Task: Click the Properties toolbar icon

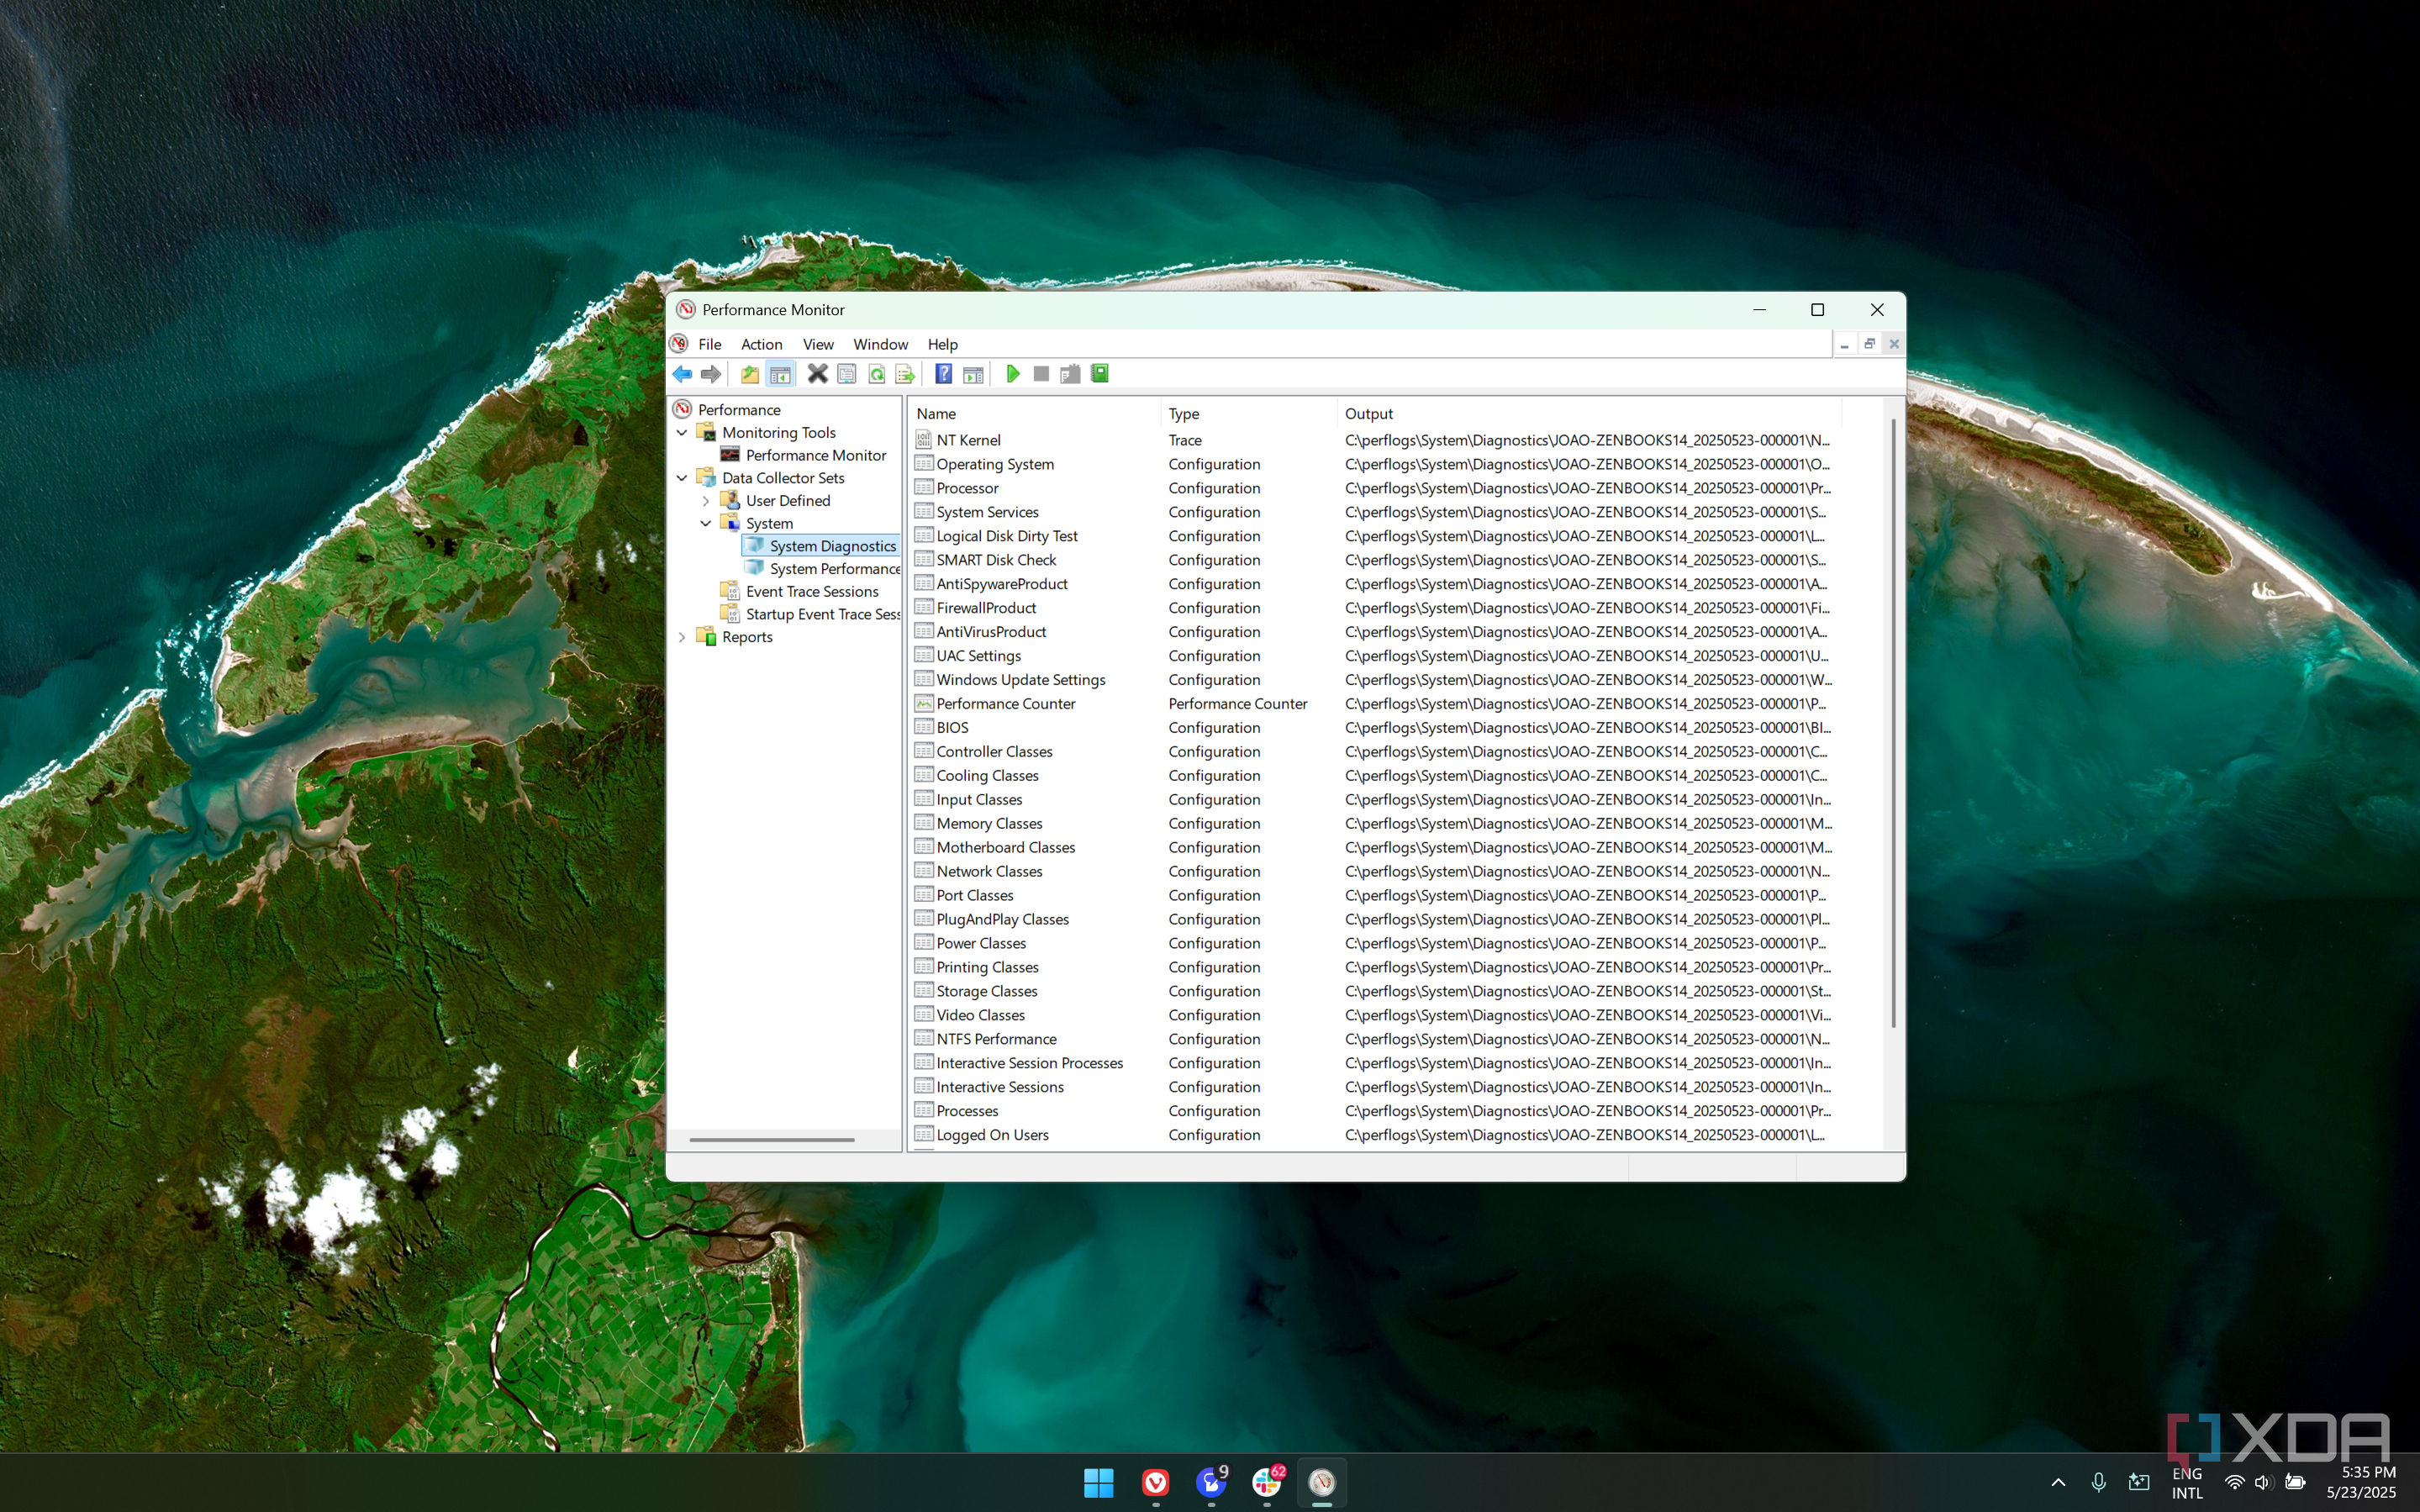Action: point(846,374)
